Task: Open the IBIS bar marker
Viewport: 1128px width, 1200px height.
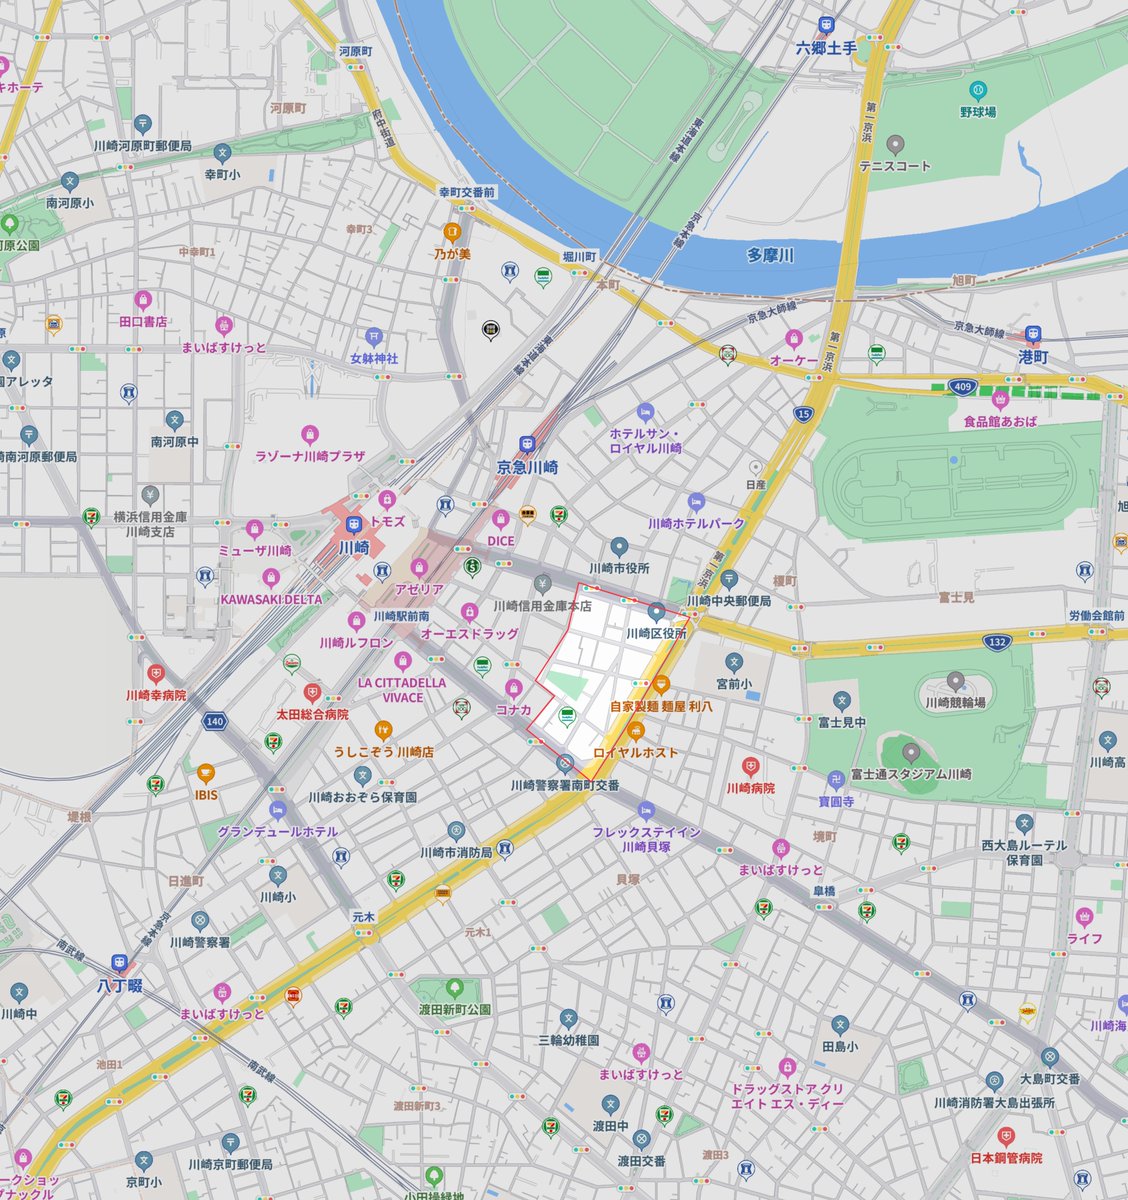Action: click(205, 772)
